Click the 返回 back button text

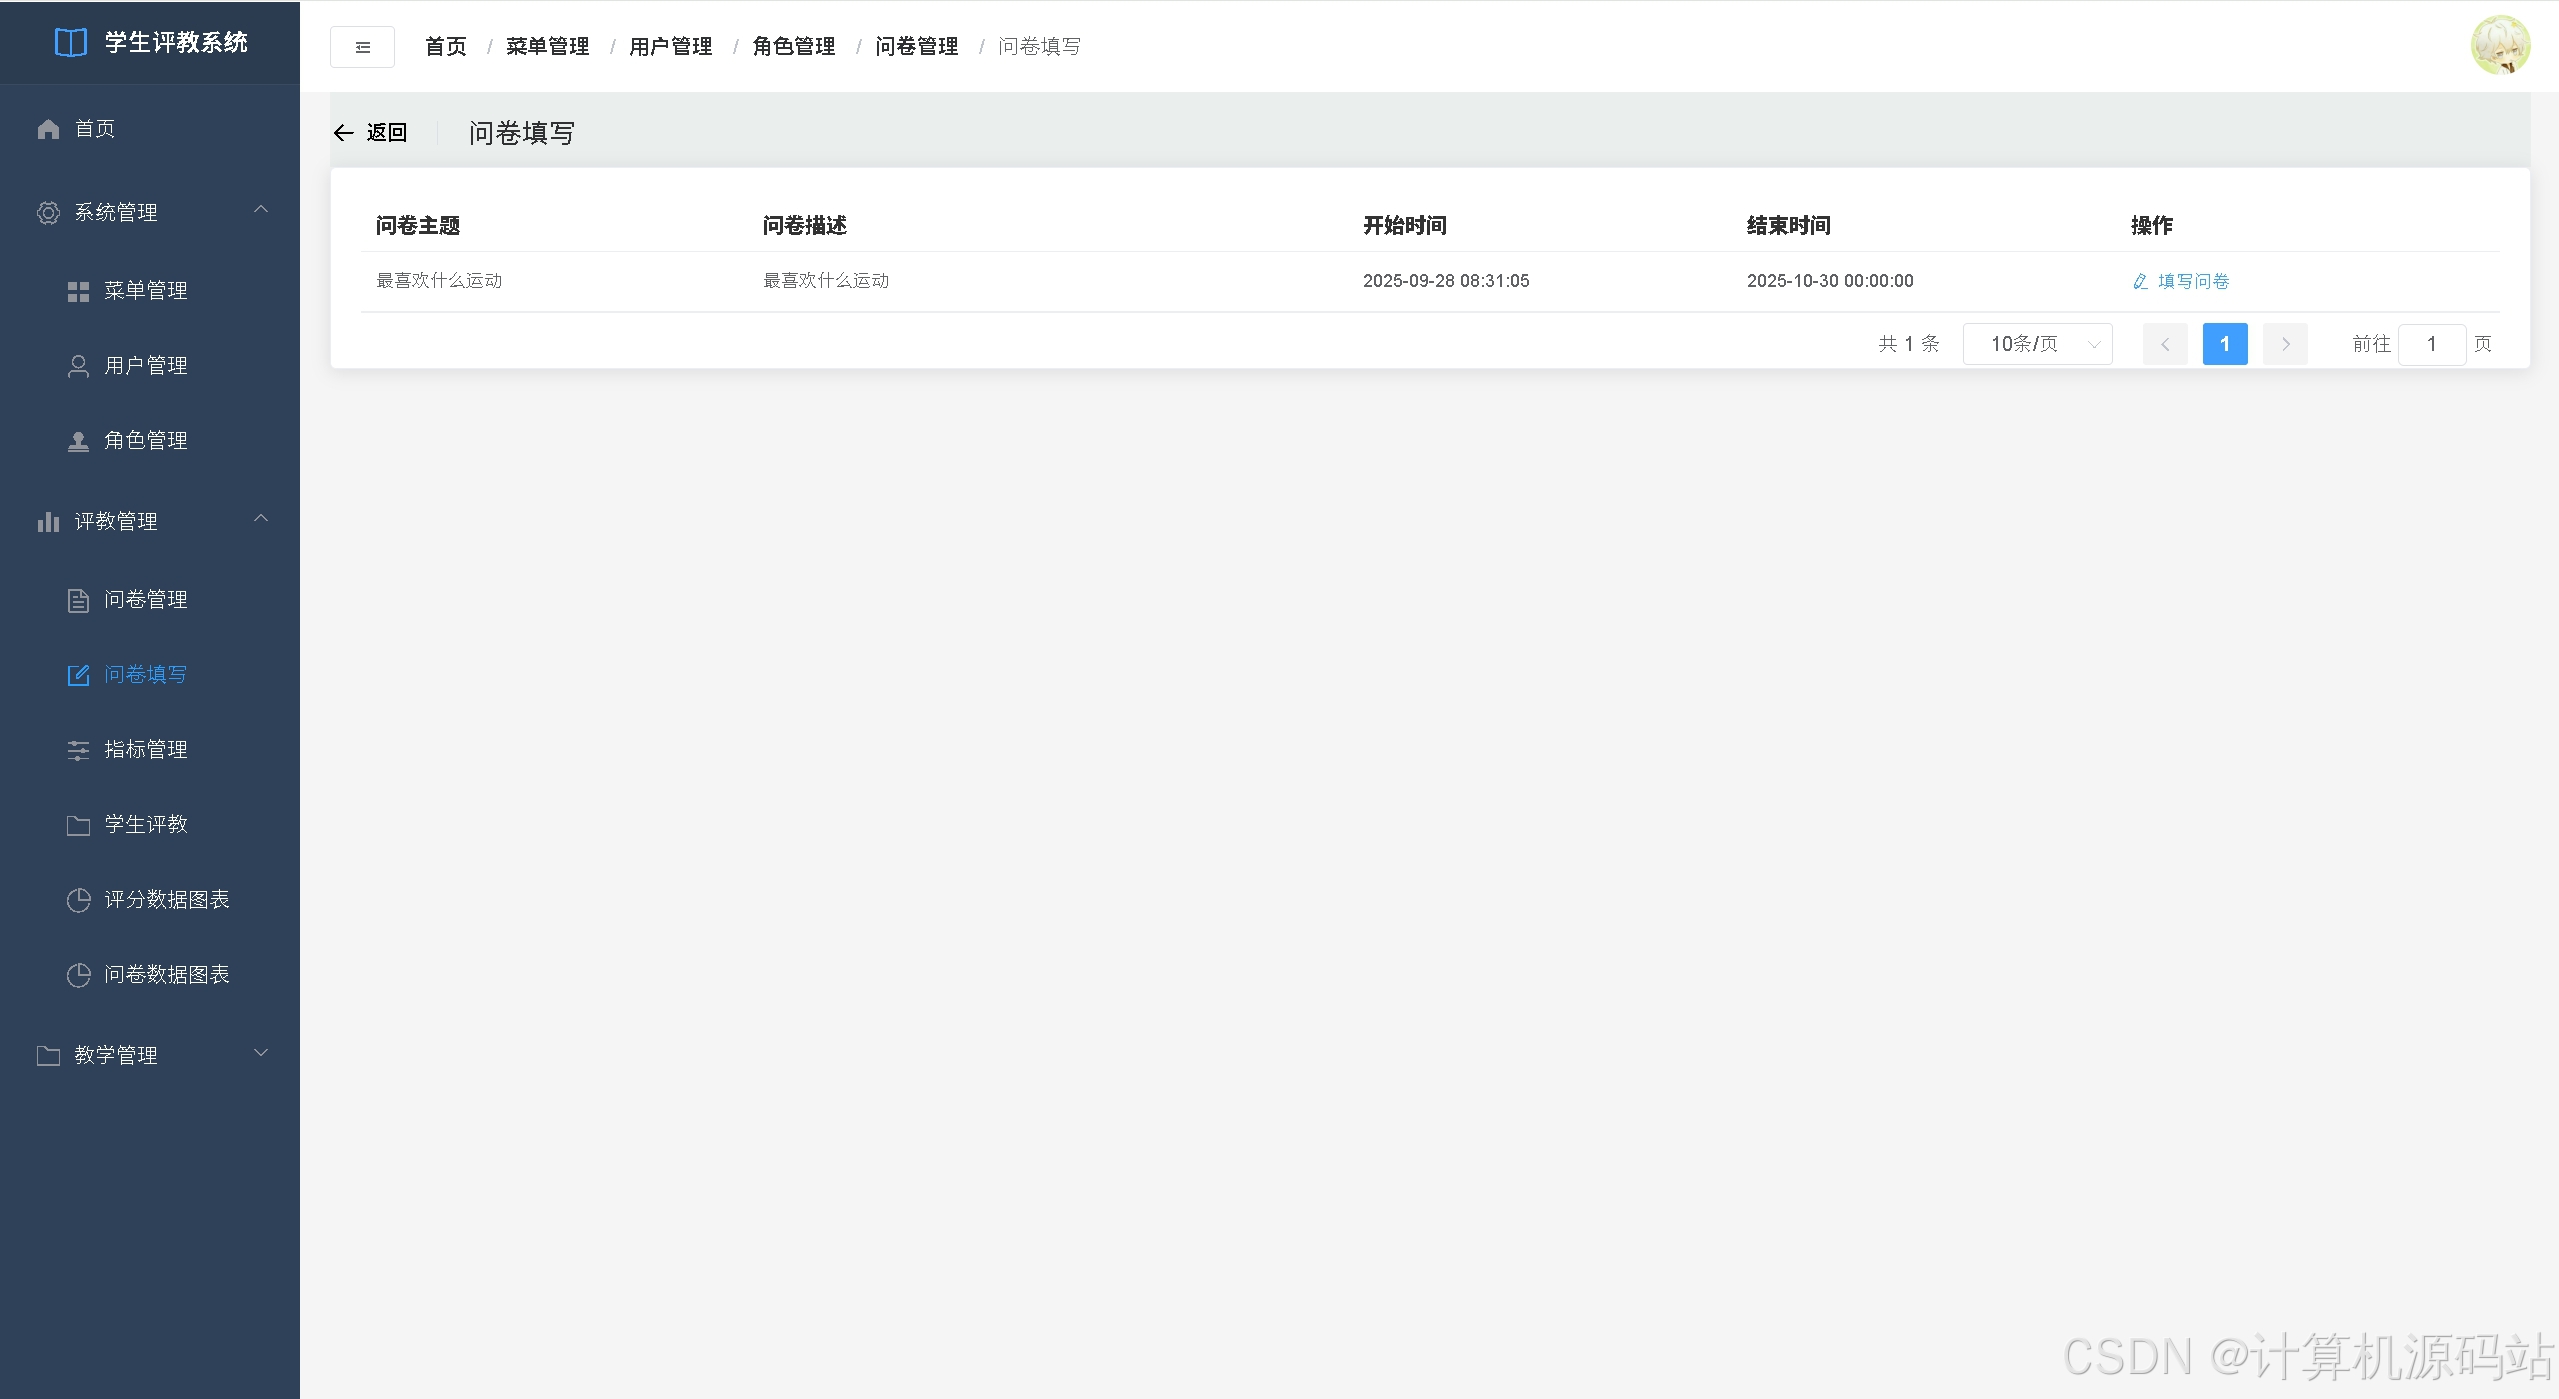pyautogui.click(x=386, y=133)
